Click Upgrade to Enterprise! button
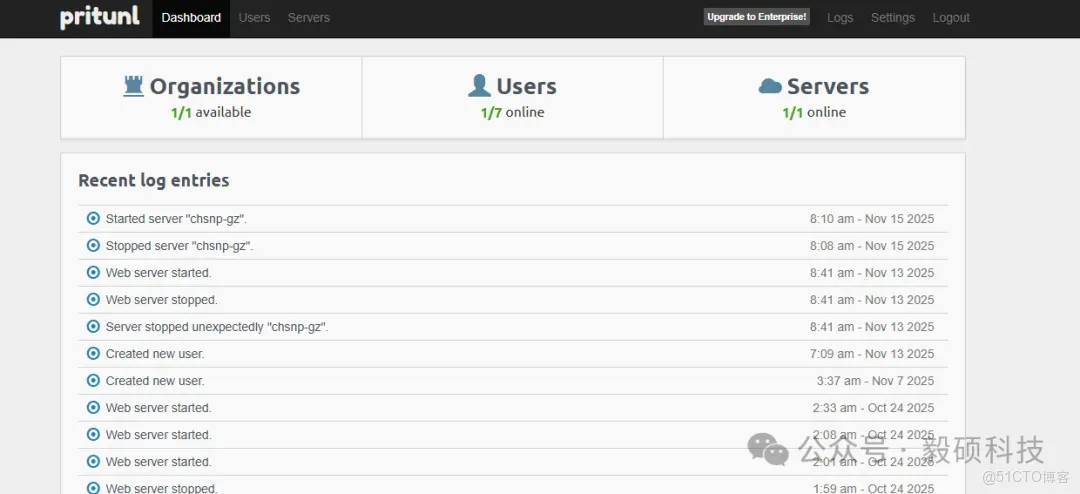Image resolution: width=1080 pixels, height=494 pixels. coord(756,17)
